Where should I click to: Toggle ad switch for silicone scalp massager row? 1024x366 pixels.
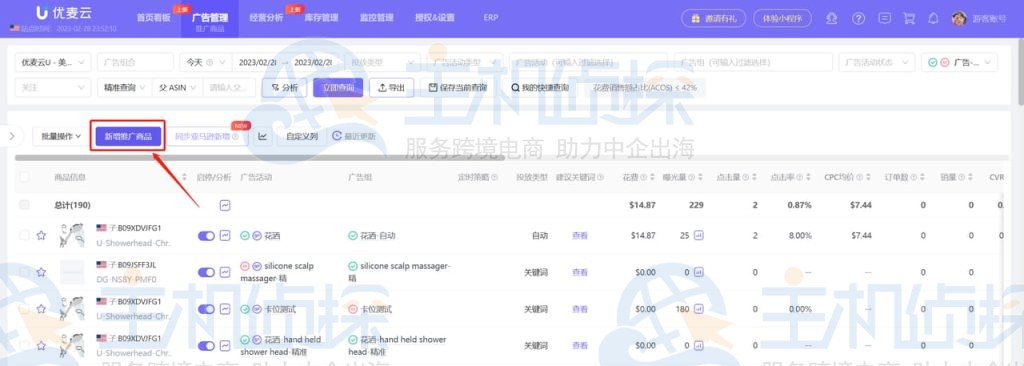[206, 272]
